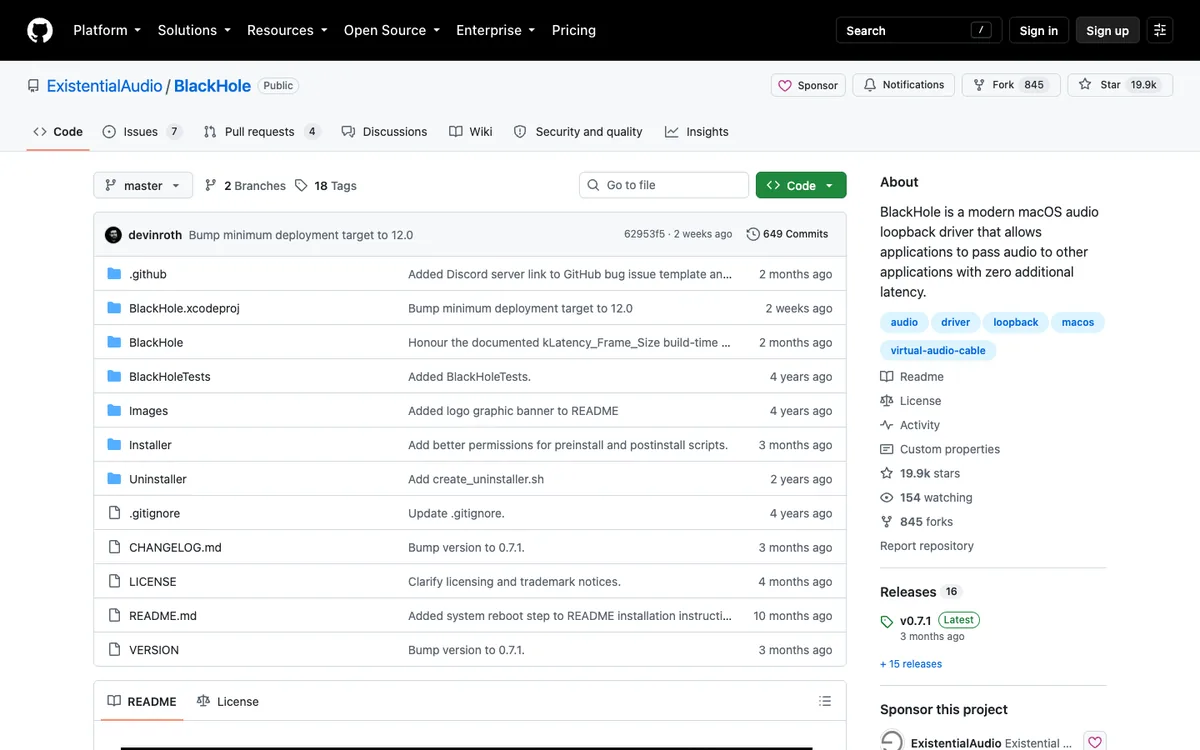Click the devinroth avatar in commit bar
This screenshot has width=1200, height=750.
[x=114, y=235]
